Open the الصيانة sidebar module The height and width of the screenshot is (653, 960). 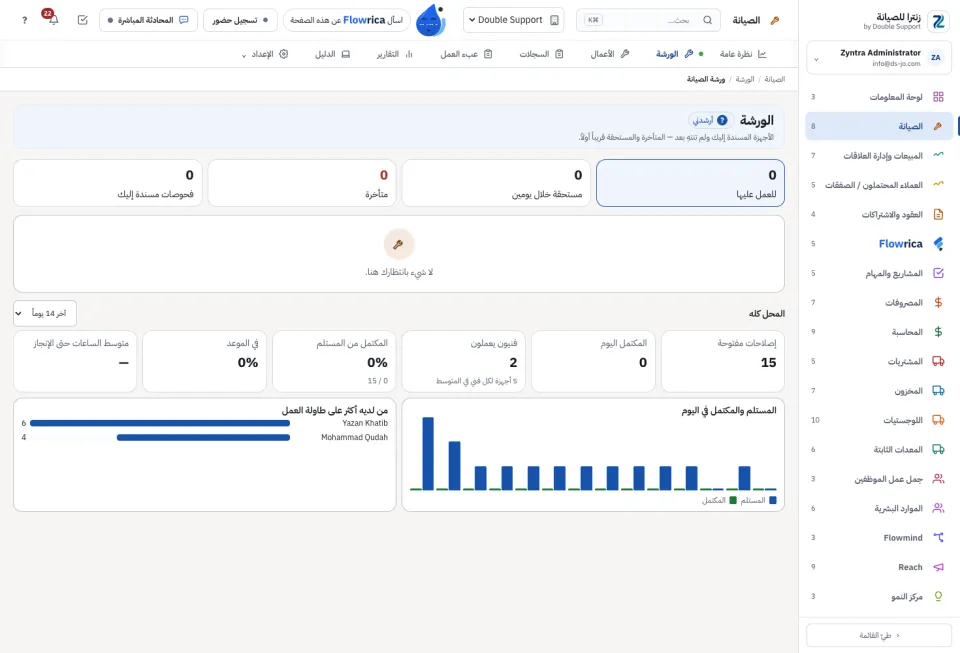coord(879,126)
